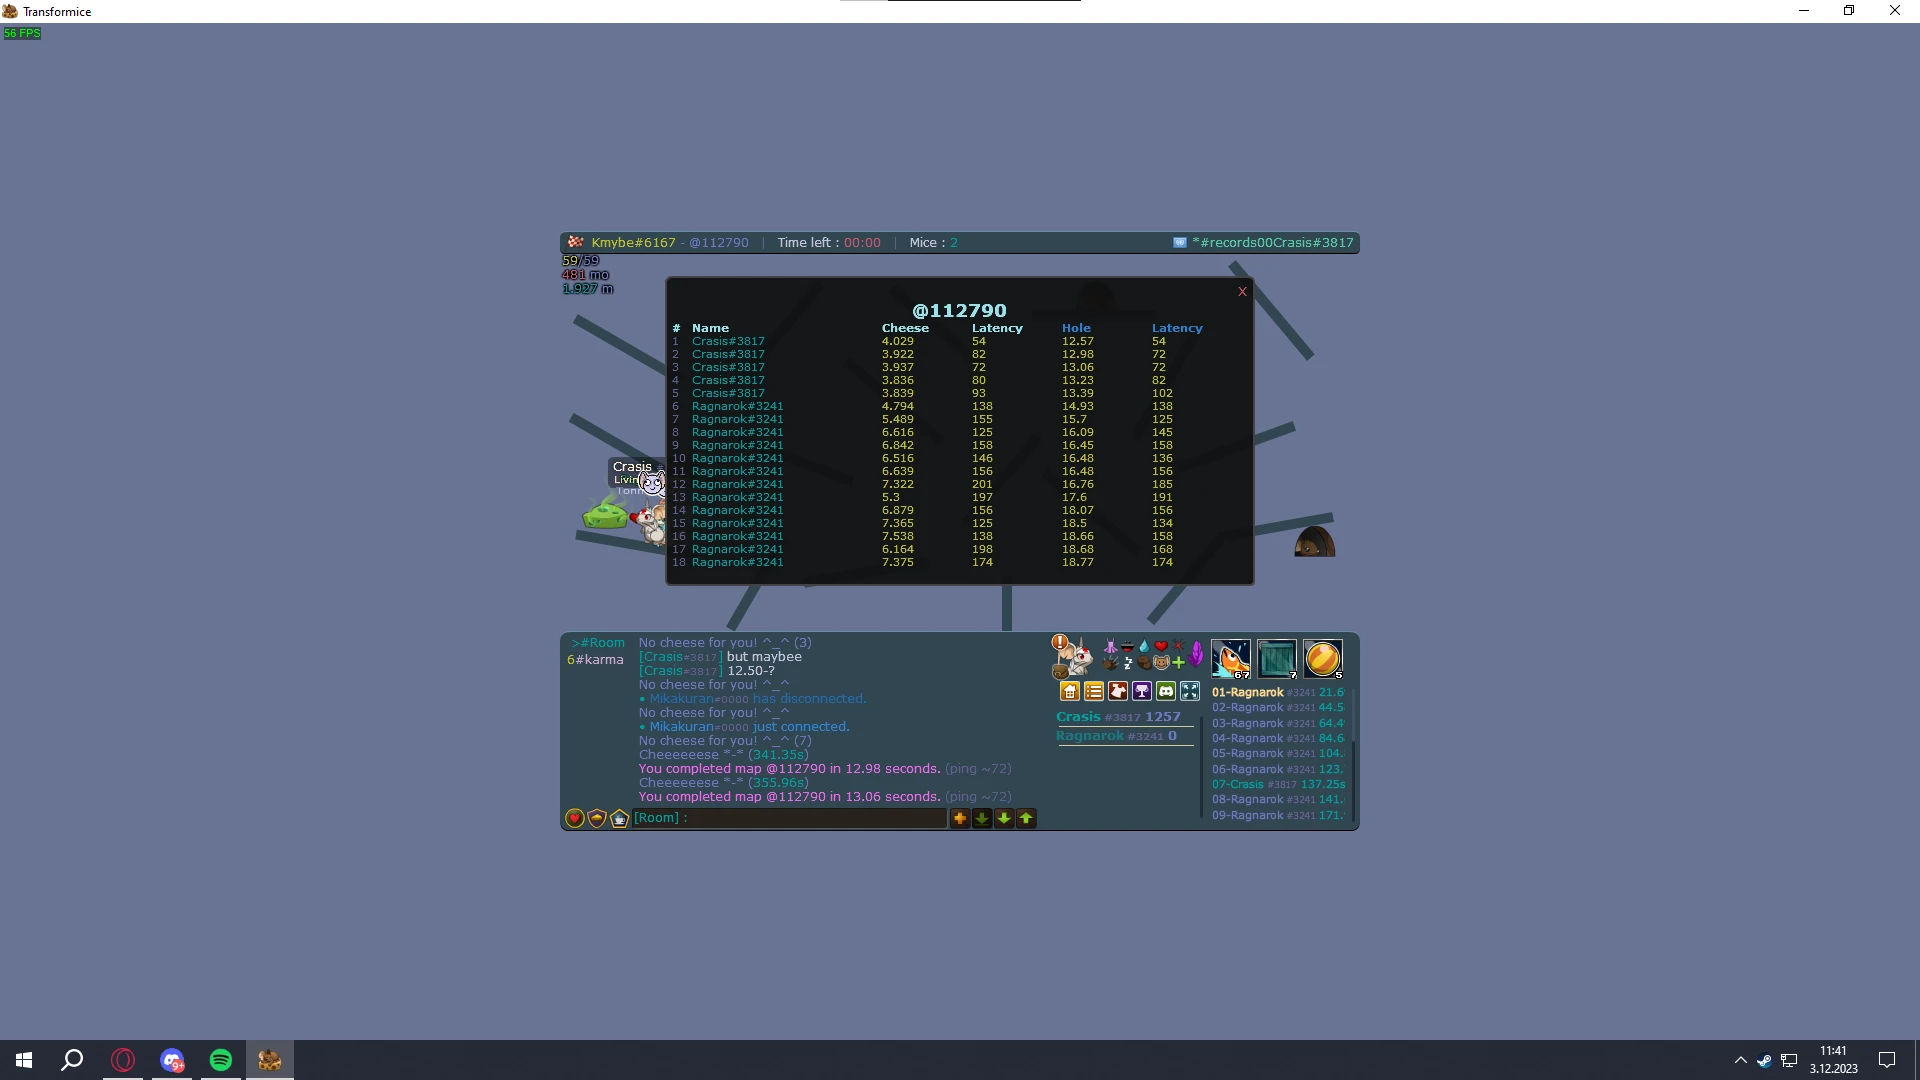
Task: Open the home (tribe house) button
Action: (x=1069, y=691)
